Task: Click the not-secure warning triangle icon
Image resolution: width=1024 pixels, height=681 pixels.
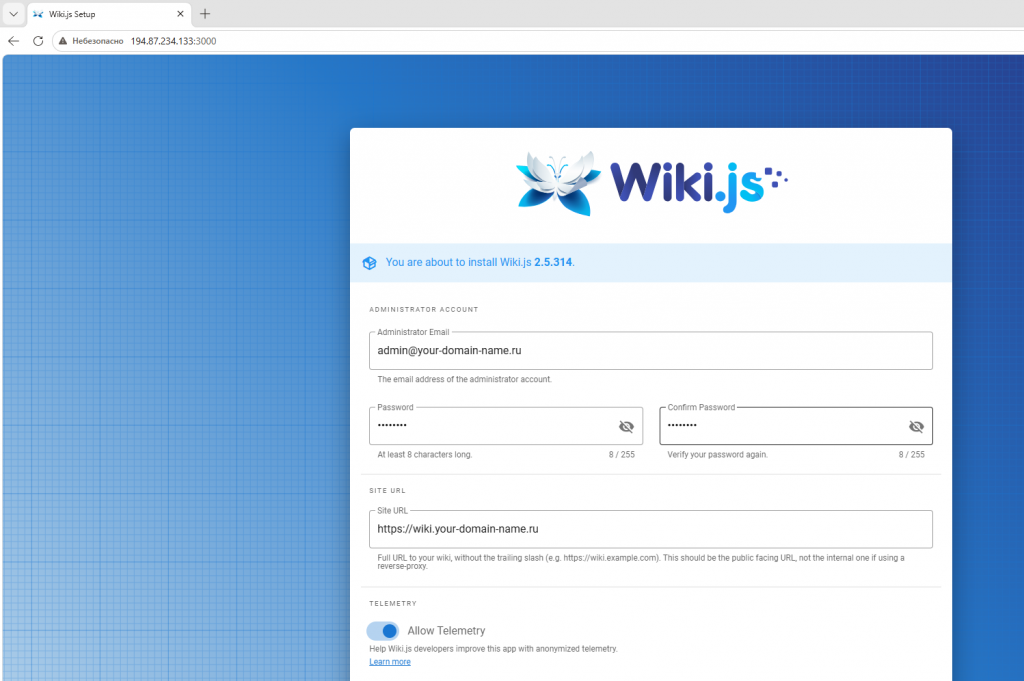Action: (63, 40)
